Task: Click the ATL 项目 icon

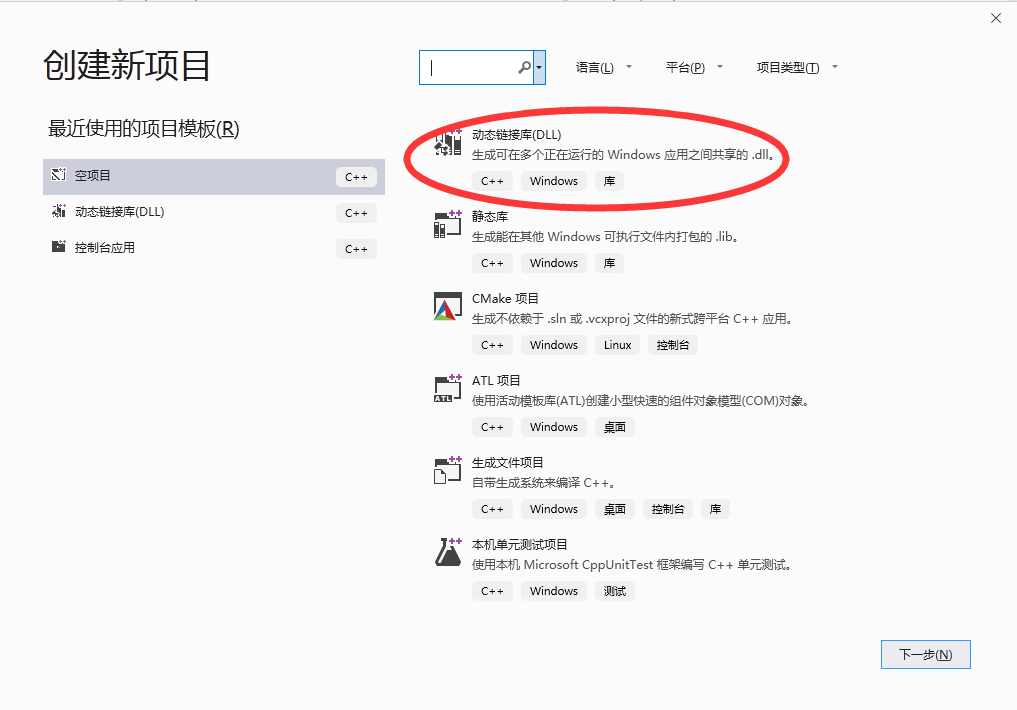Action: point(447,388)
